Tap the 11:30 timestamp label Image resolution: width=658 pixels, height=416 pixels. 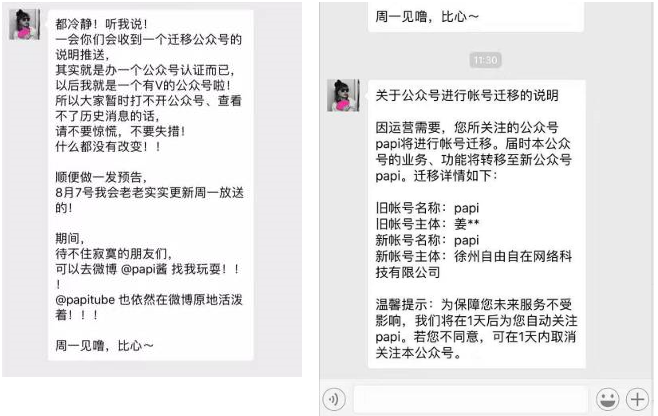coord(486,60)
